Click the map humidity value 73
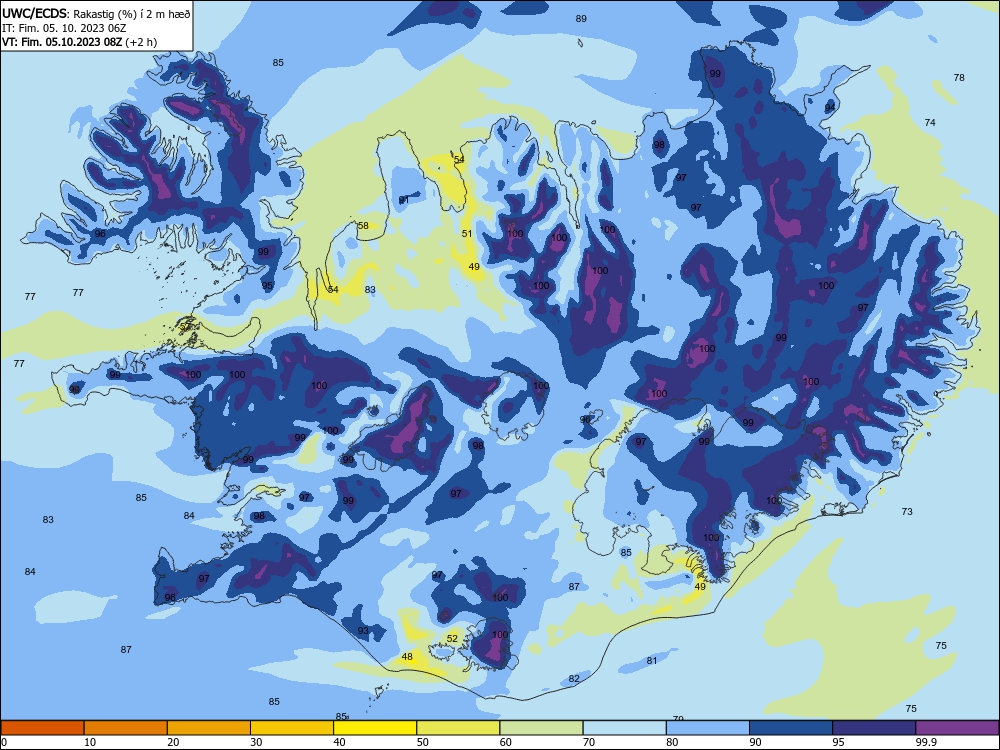This screenshot has width=1000, height=750. (x=907, y=511)
